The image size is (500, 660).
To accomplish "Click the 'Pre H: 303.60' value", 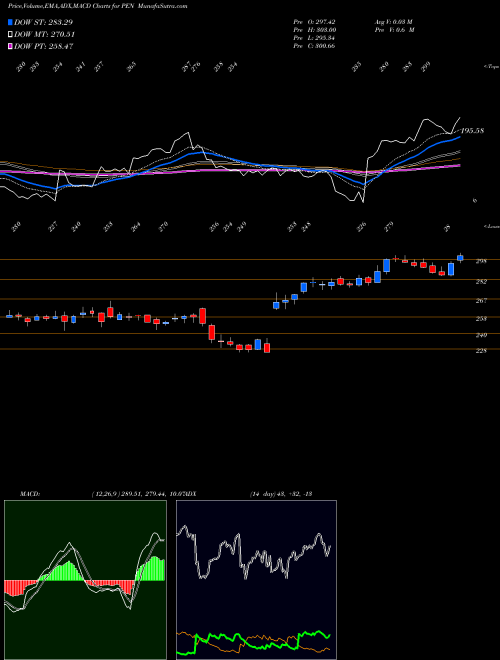I will click(314, 30).
